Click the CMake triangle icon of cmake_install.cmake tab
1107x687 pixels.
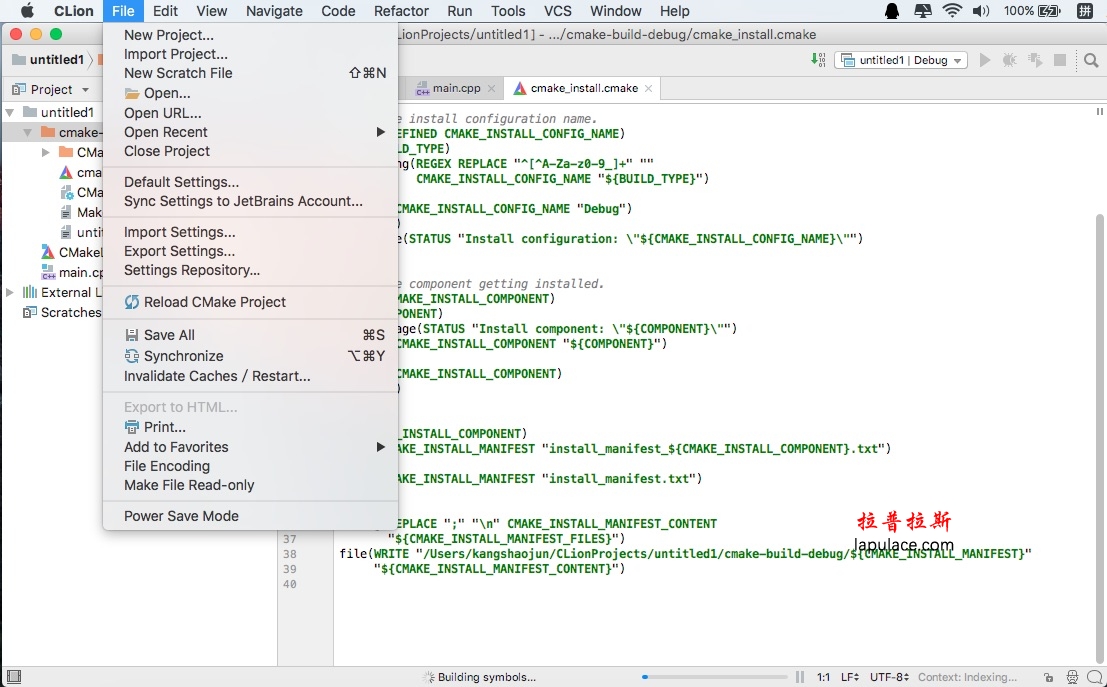520,88
